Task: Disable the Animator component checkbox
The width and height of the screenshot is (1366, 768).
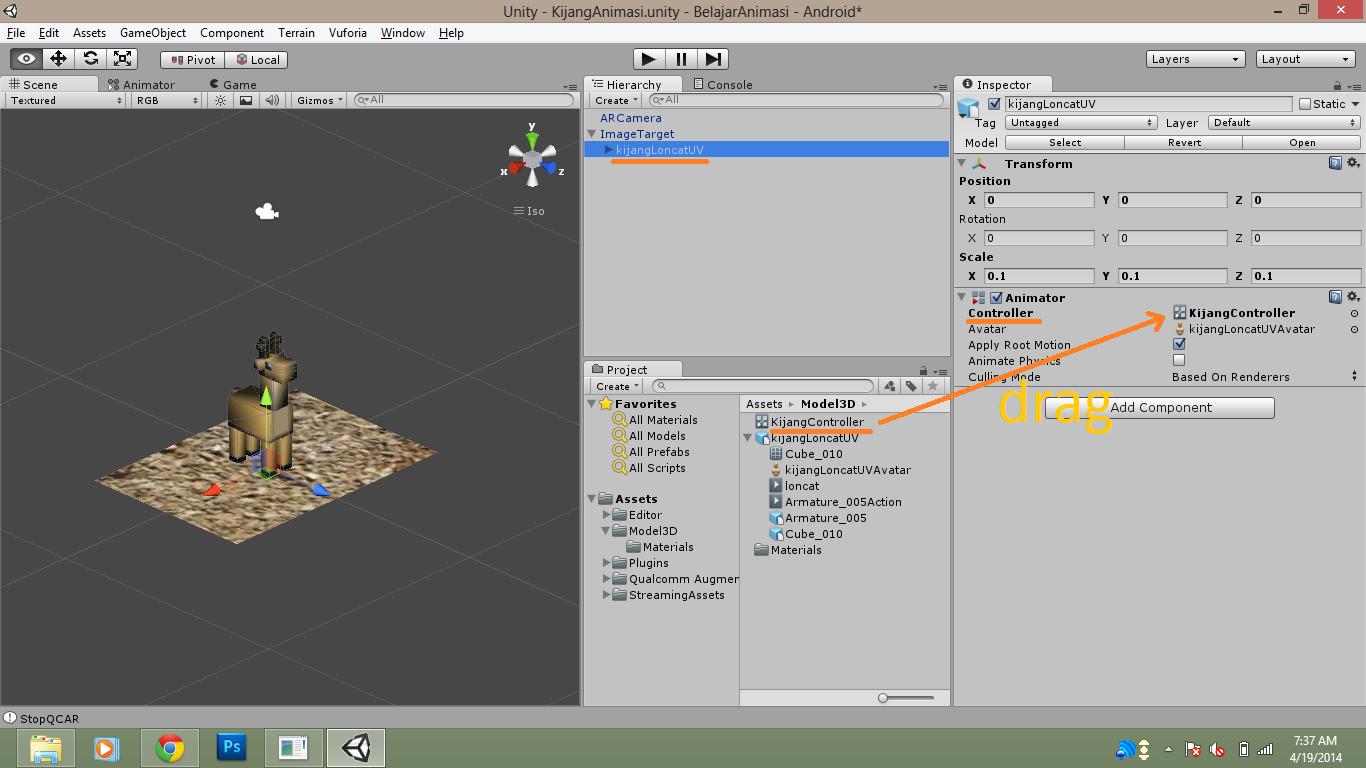Action: click(x=996, y=298)
